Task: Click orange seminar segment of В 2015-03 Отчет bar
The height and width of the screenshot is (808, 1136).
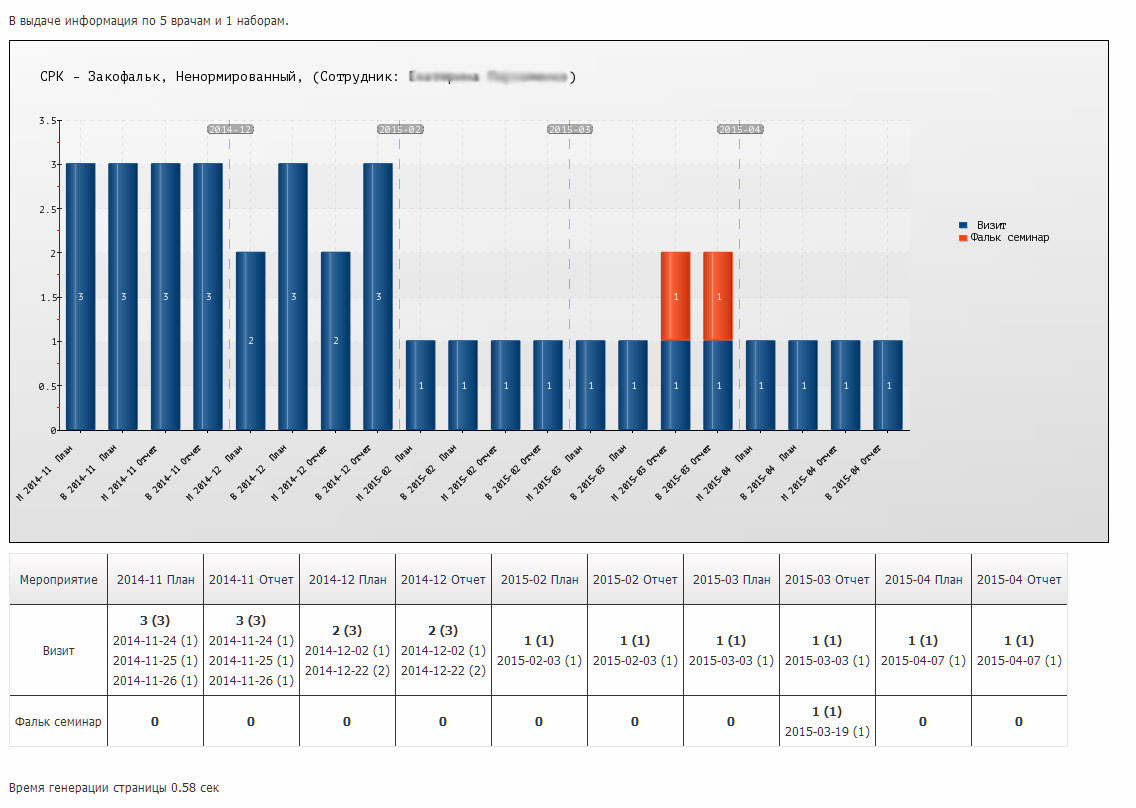Action: [719, 296]
